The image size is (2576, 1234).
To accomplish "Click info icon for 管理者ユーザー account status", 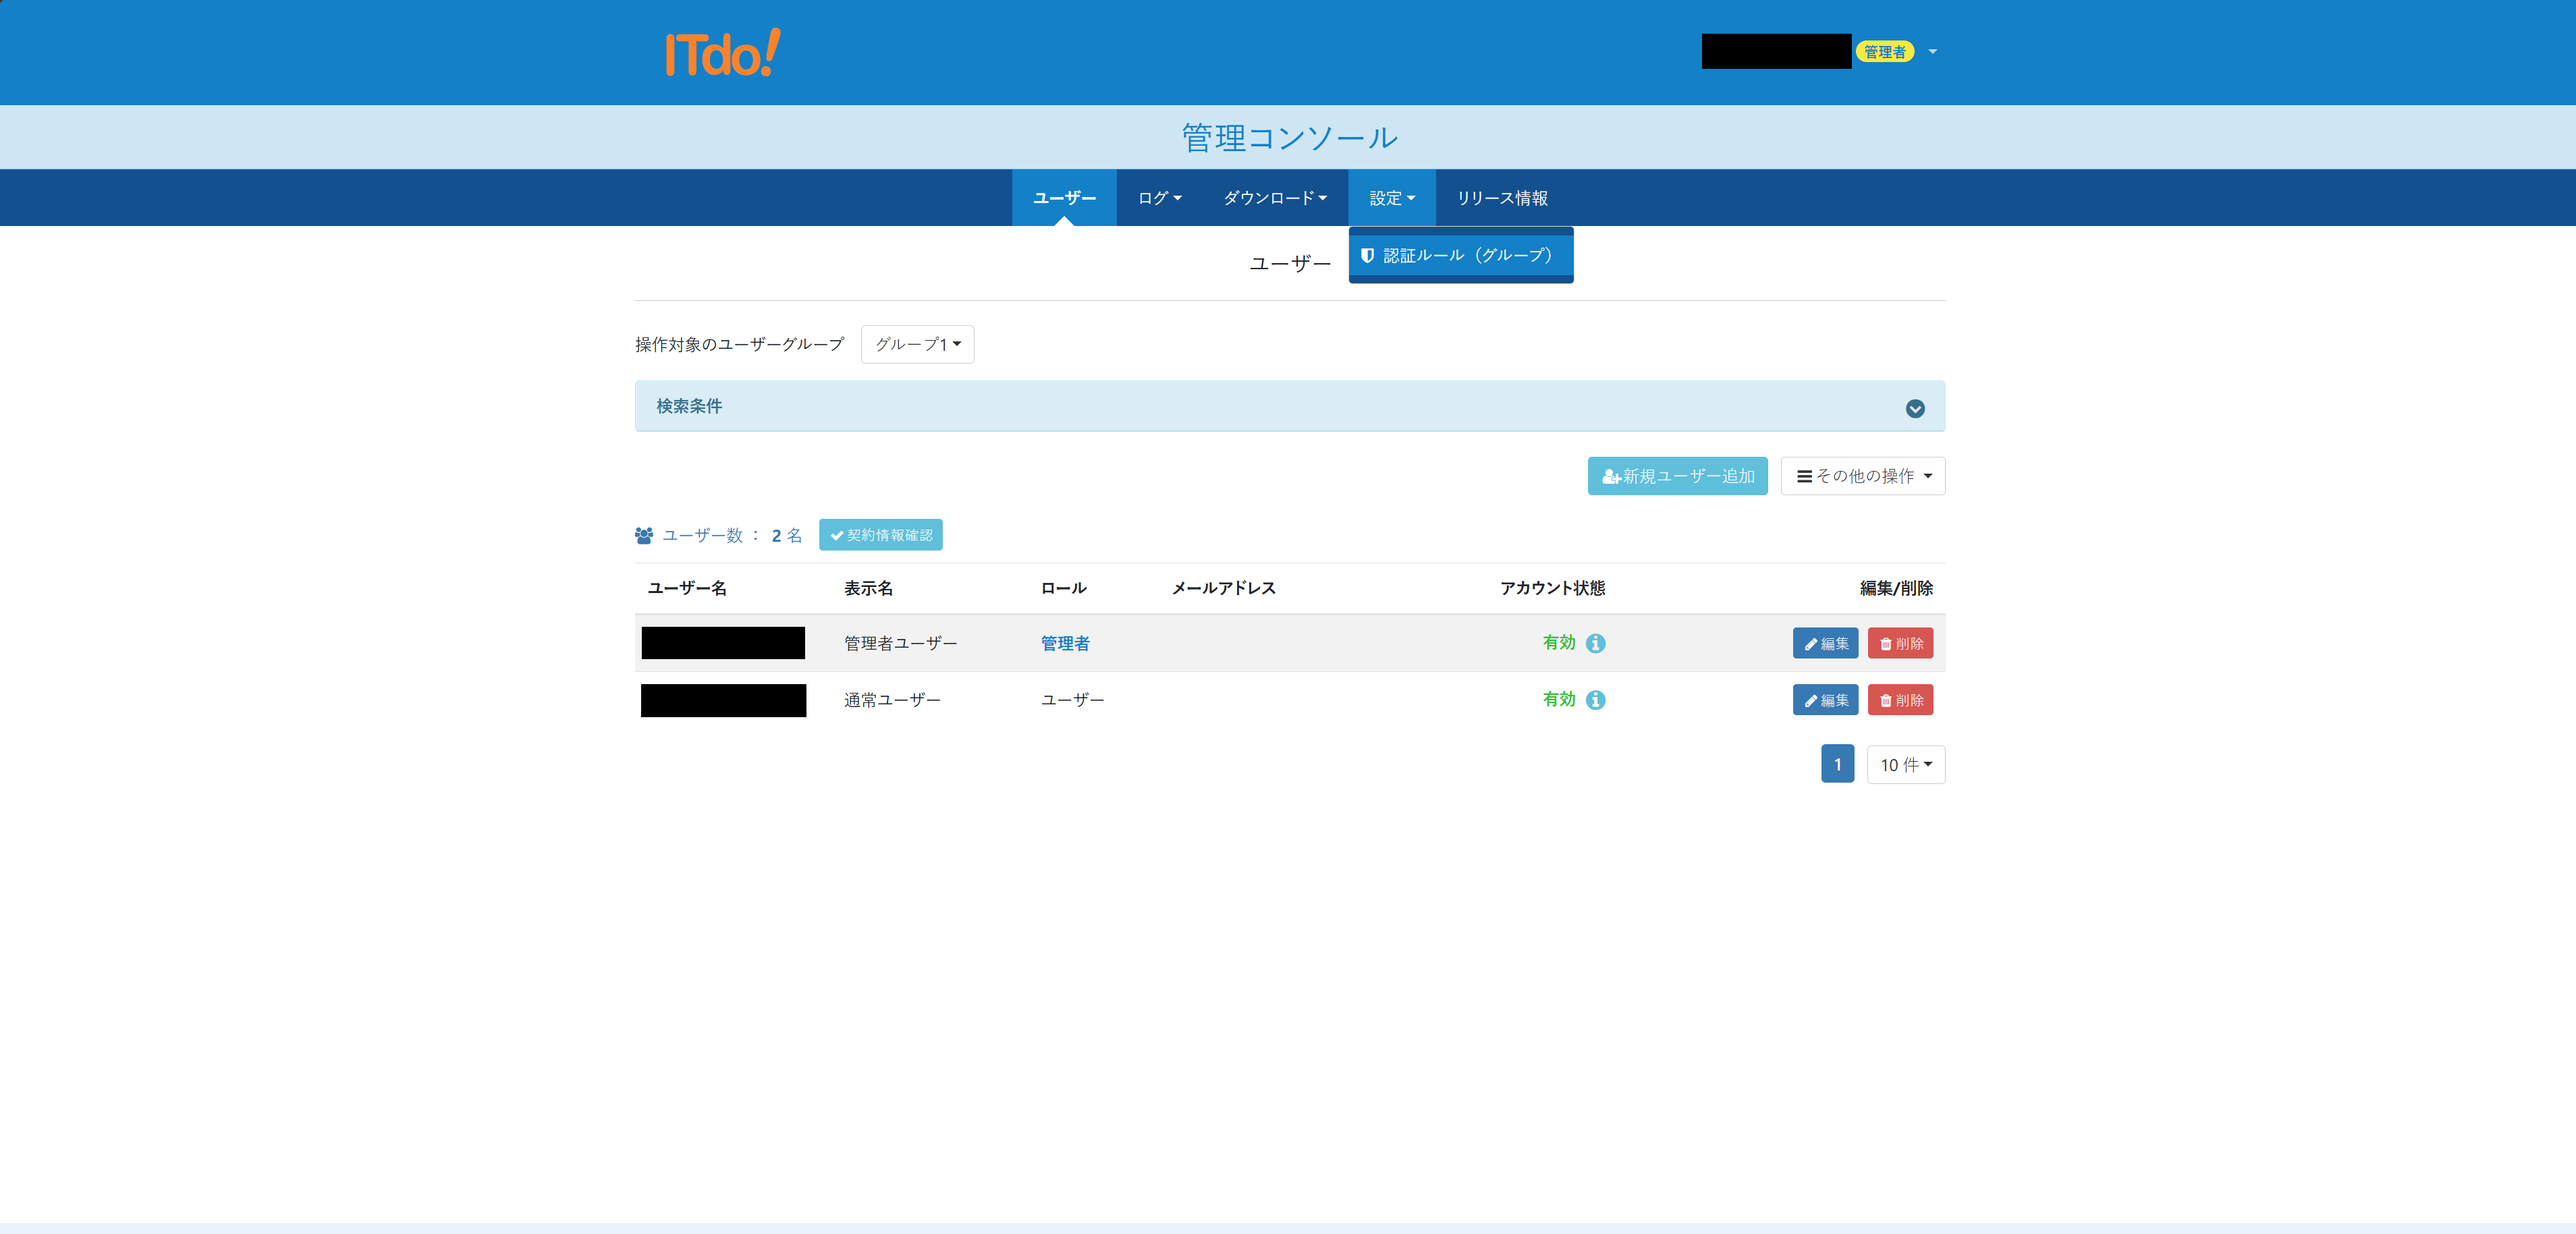I will [1596, 643].
